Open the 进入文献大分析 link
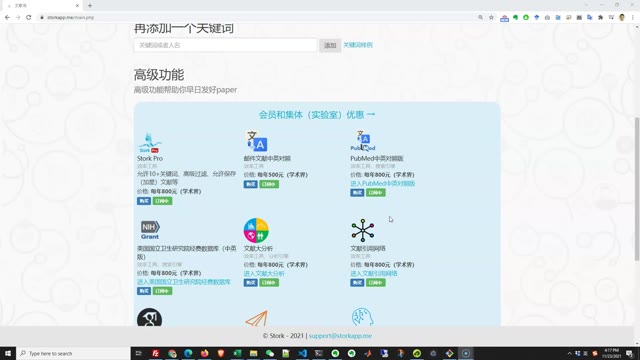Viewport: 640px width, 360px height. coord(264,273)
